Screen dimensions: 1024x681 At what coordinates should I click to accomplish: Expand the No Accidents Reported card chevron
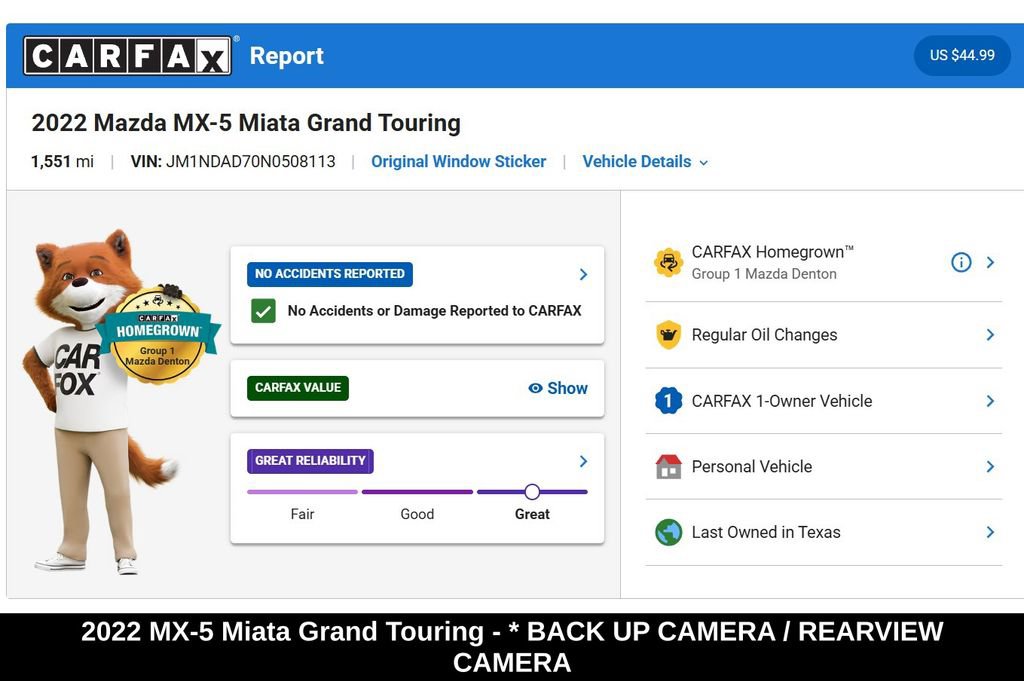pos(583,274)
